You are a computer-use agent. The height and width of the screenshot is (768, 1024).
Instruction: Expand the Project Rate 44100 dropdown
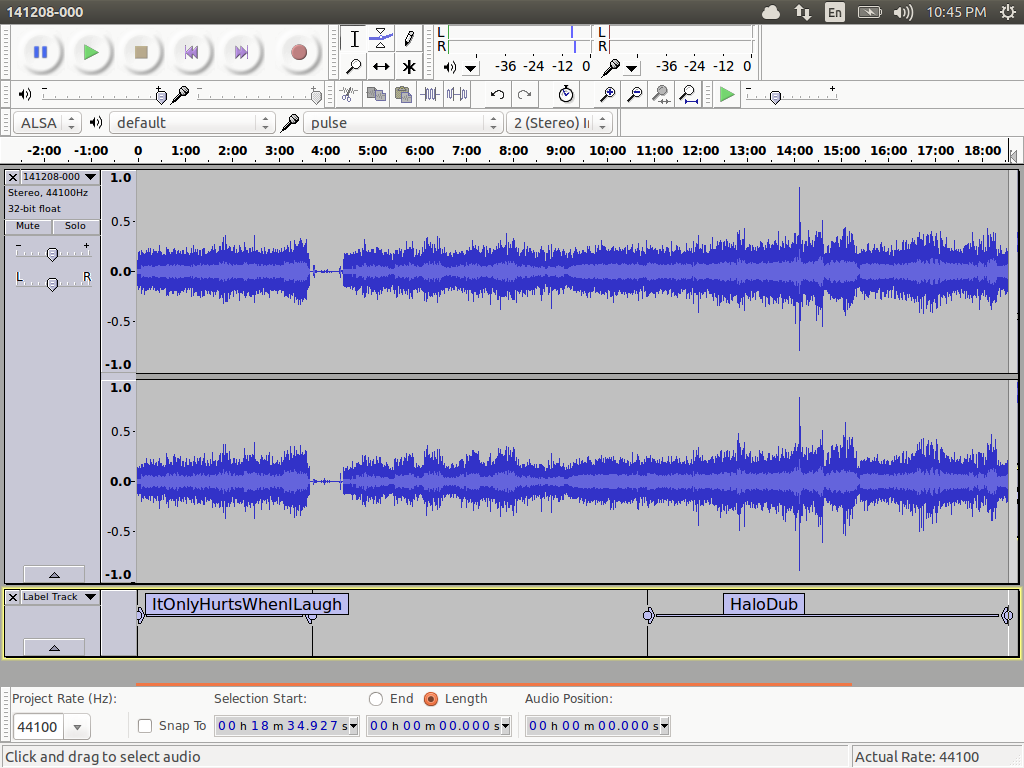click(x=78, y=727)
